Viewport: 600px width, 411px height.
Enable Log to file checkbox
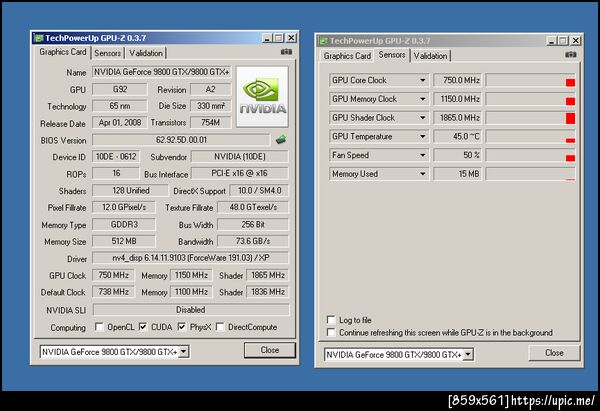331,320
